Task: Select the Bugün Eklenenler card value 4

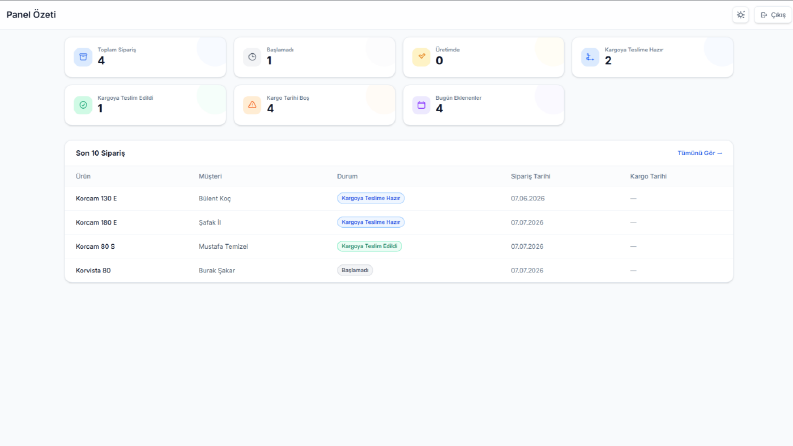Action: 439,109
